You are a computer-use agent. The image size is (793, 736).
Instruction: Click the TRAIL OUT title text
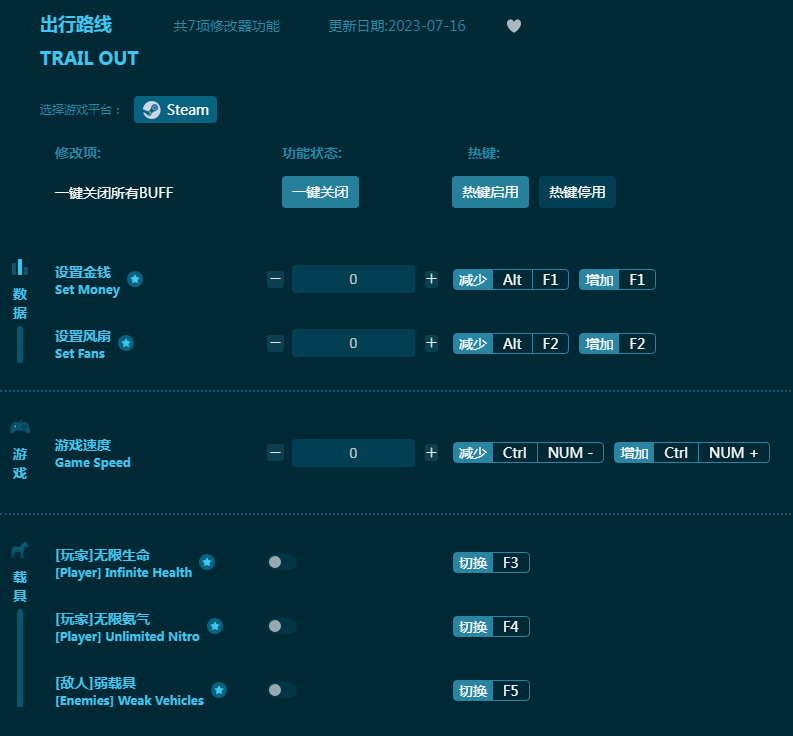89,58
